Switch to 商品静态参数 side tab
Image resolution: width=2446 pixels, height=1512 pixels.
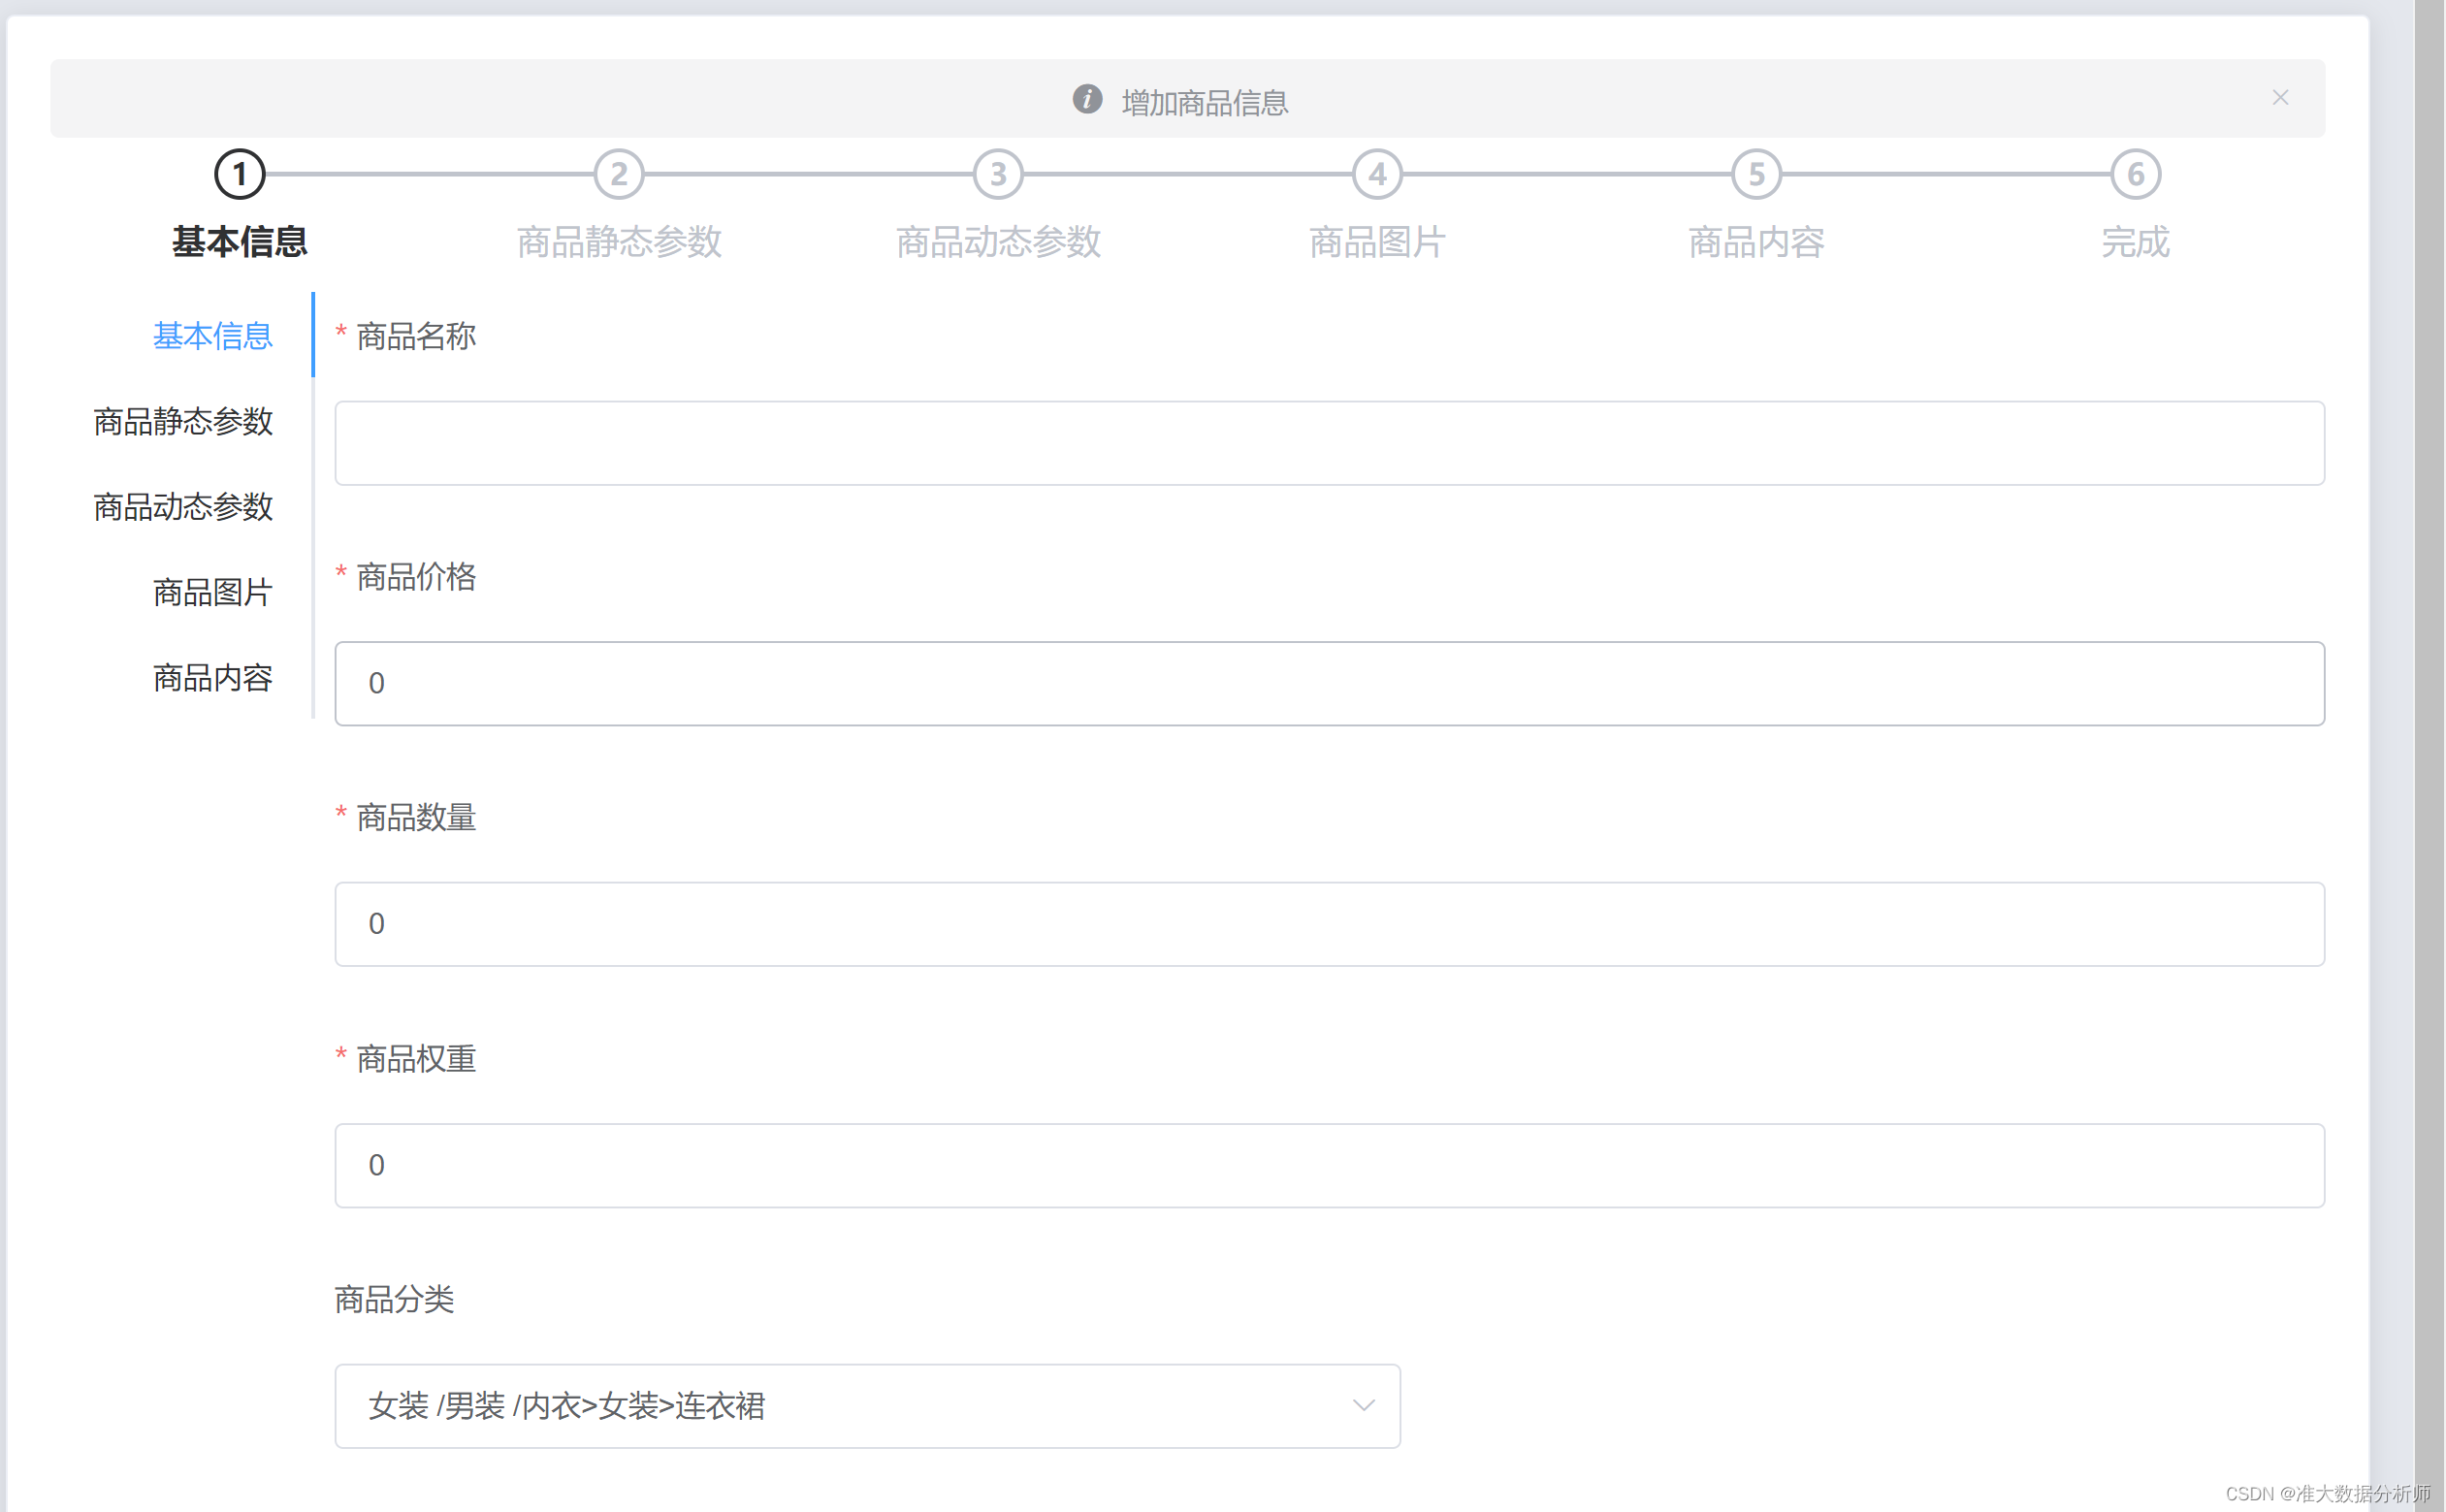tap(183, 421)
